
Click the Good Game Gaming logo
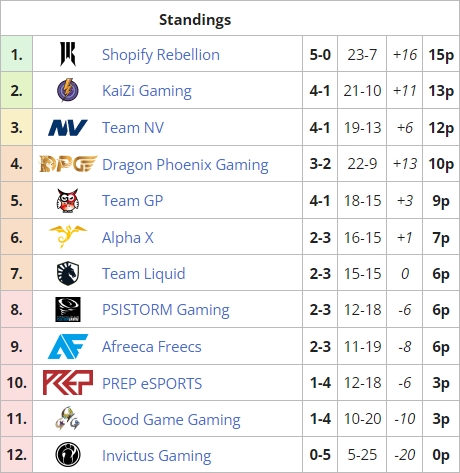point(68,418)
